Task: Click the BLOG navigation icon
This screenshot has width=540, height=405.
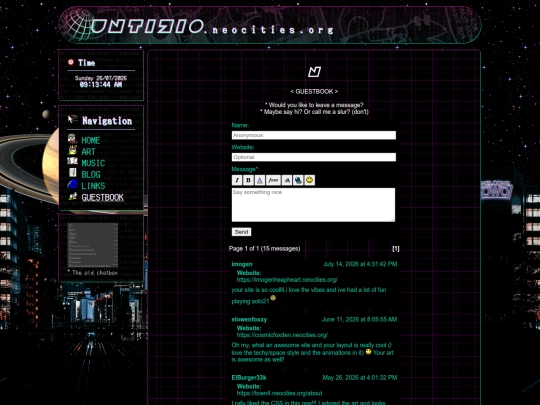Action: click(x=72, y=173)
